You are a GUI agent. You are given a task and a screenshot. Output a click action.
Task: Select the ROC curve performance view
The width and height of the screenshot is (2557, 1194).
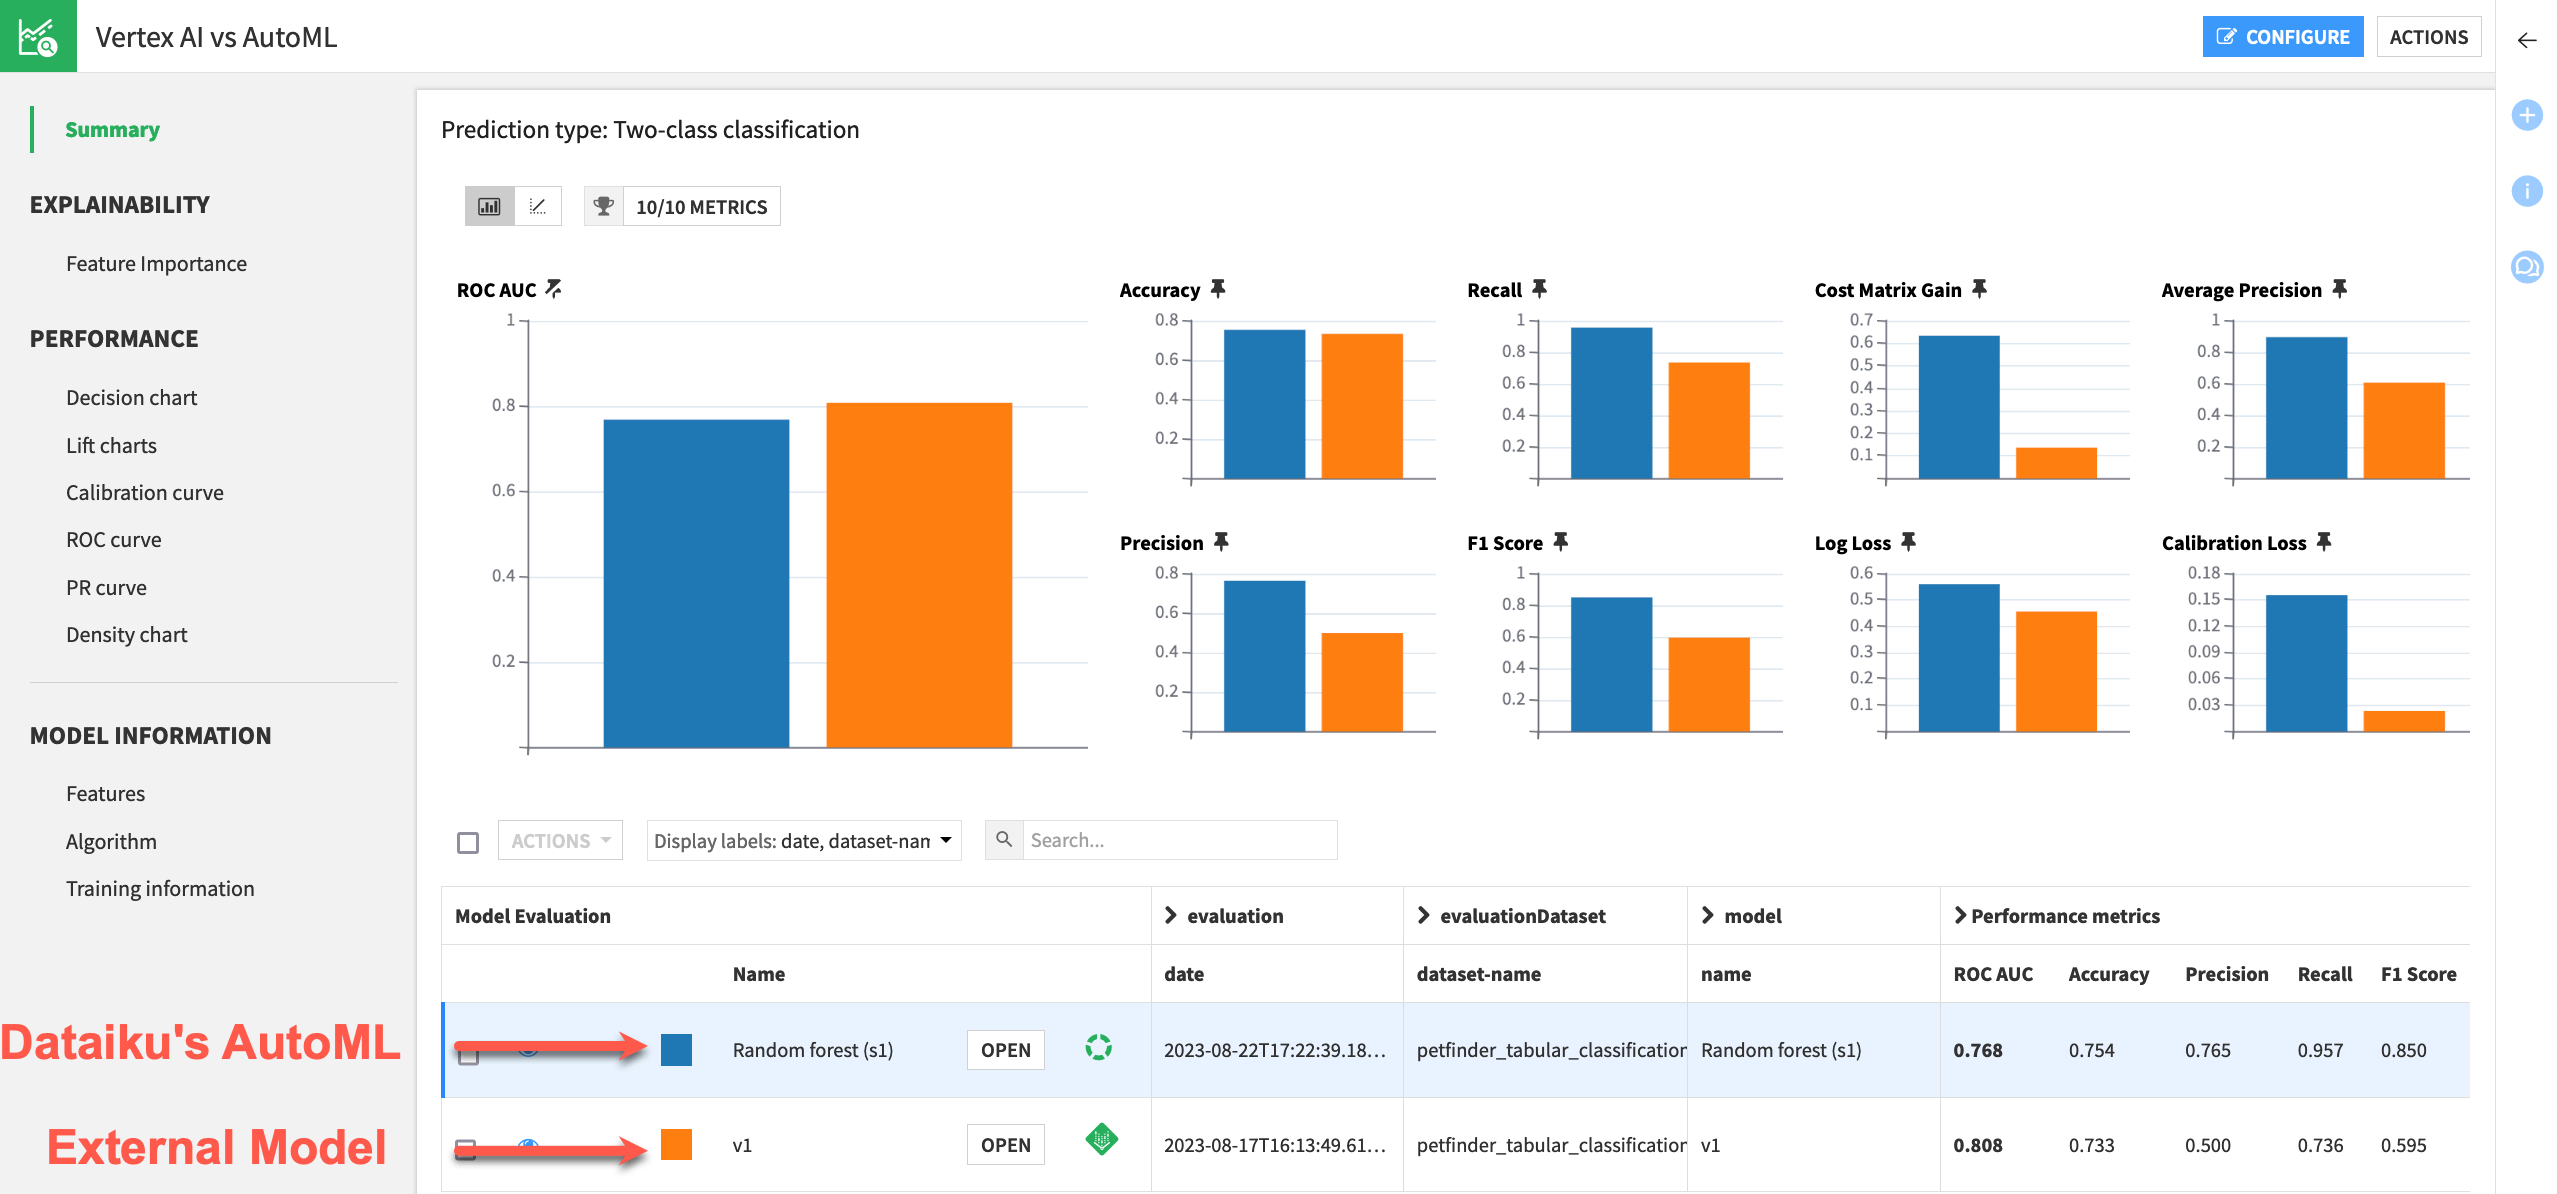114,538
